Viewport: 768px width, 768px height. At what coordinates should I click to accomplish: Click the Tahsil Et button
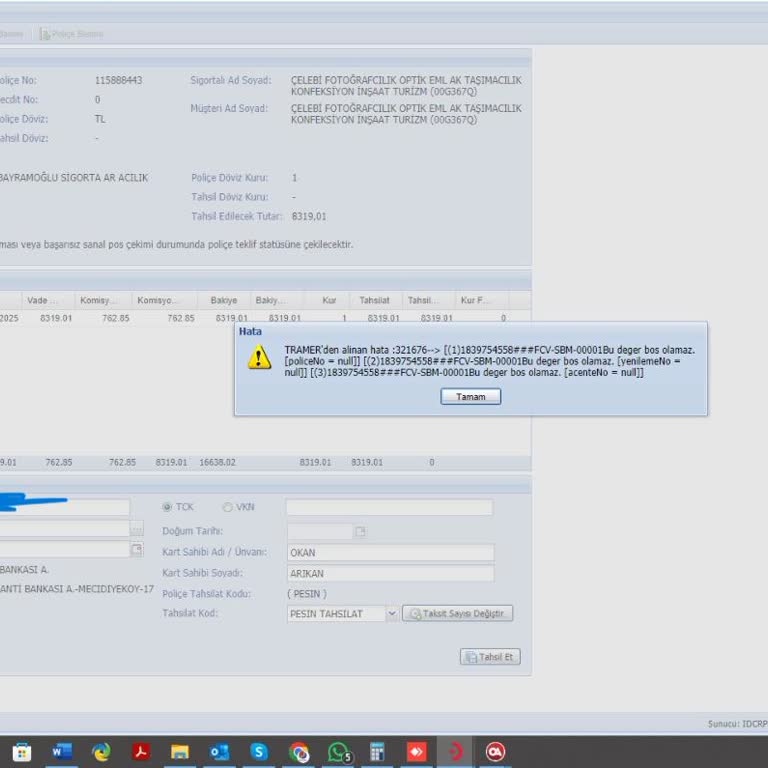[x=490, y=657]
